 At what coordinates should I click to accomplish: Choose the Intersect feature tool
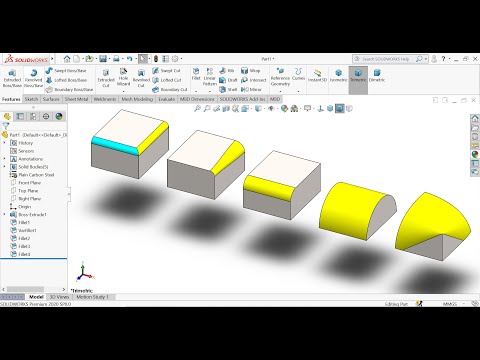(x=253, y=80)
